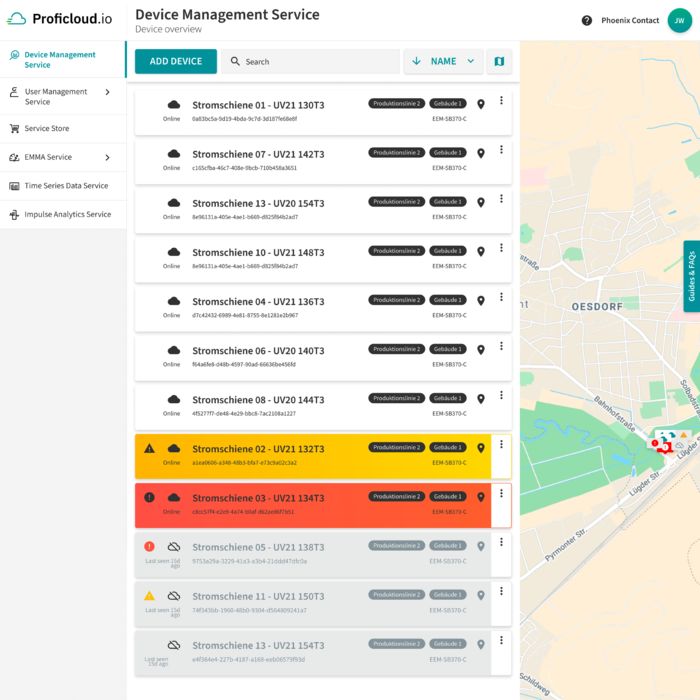Open the help question mark icon

(x=587, y=21)
